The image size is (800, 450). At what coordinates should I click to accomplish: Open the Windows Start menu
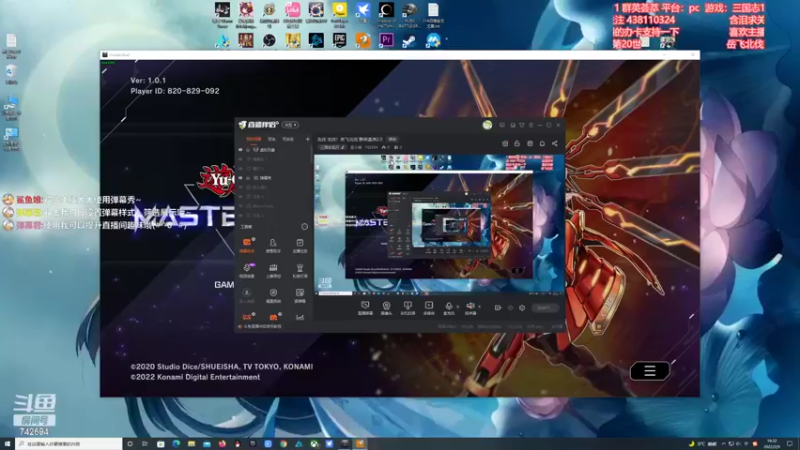pyautogui.click(x=7, y=444)
